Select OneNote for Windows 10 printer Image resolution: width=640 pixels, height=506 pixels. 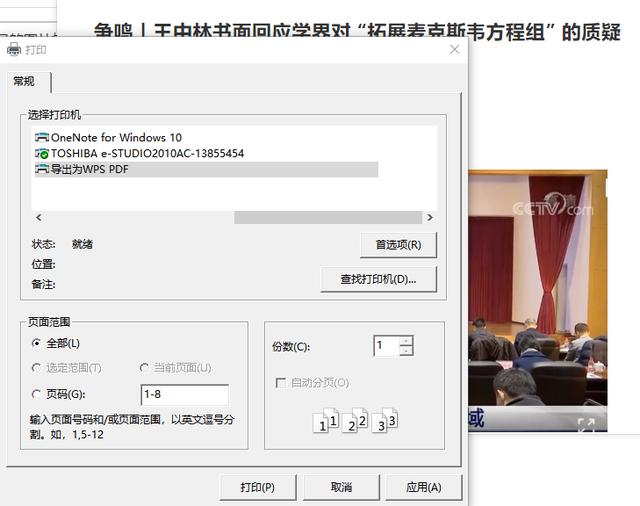pos(109,138)
